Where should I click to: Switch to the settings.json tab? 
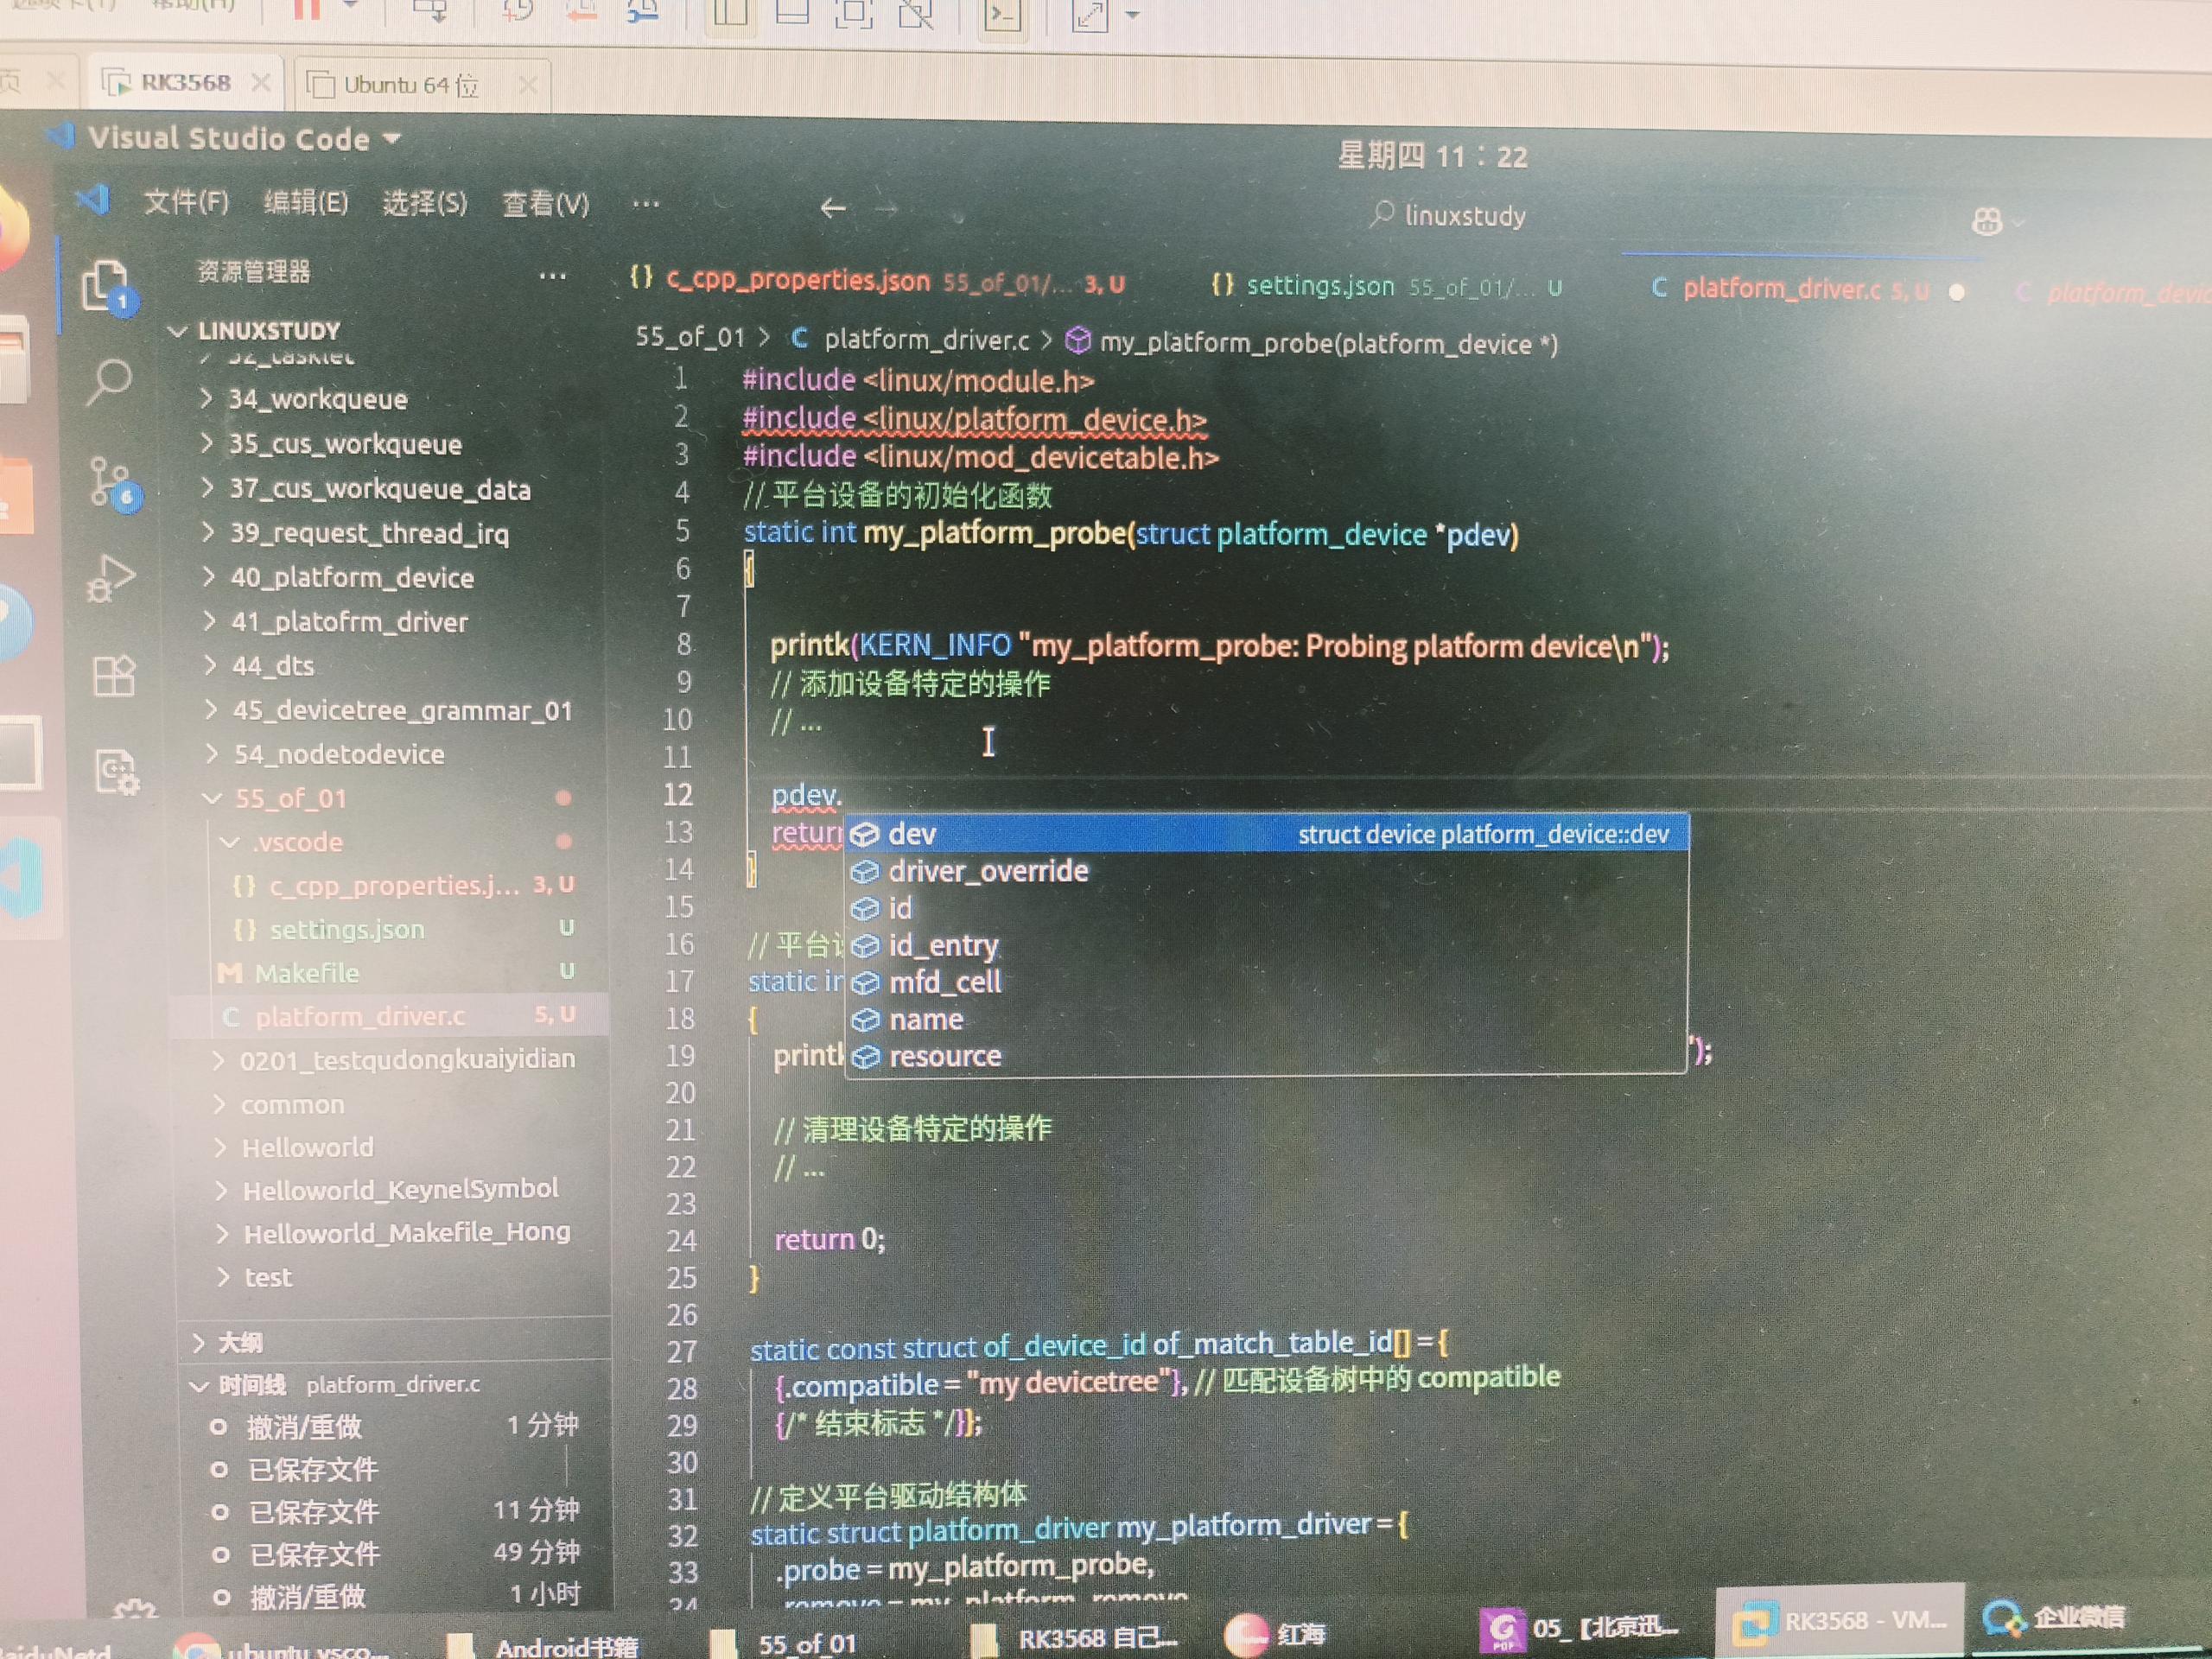click(1319, 287)
